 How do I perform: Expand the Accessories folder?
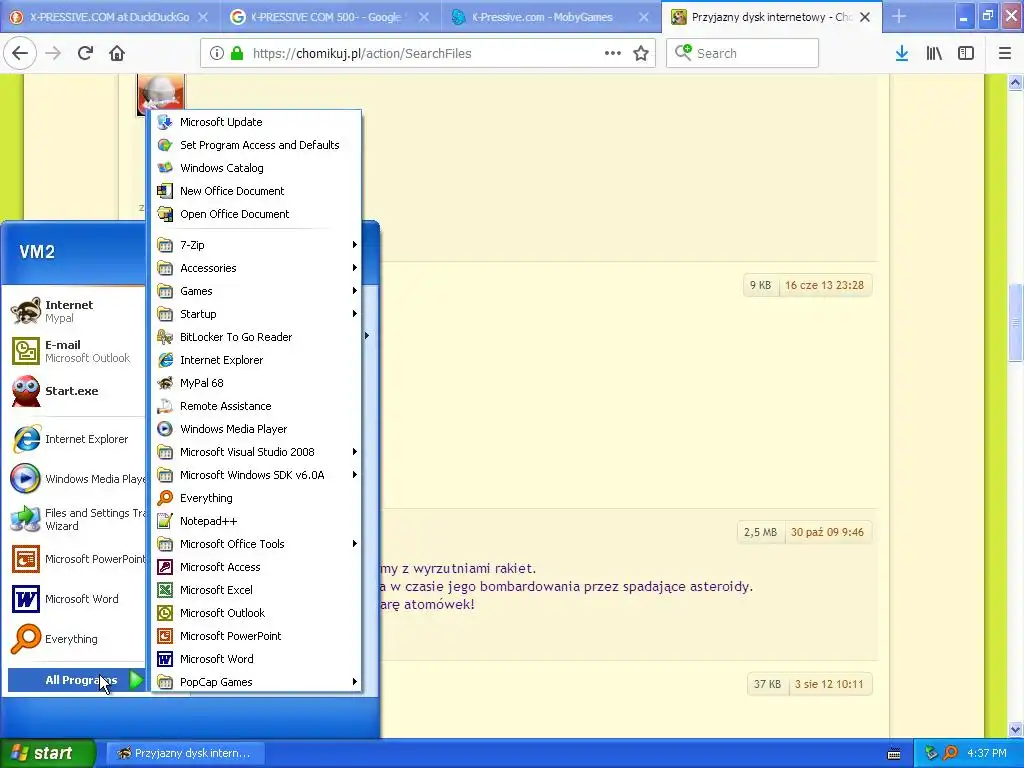[257, 268]
